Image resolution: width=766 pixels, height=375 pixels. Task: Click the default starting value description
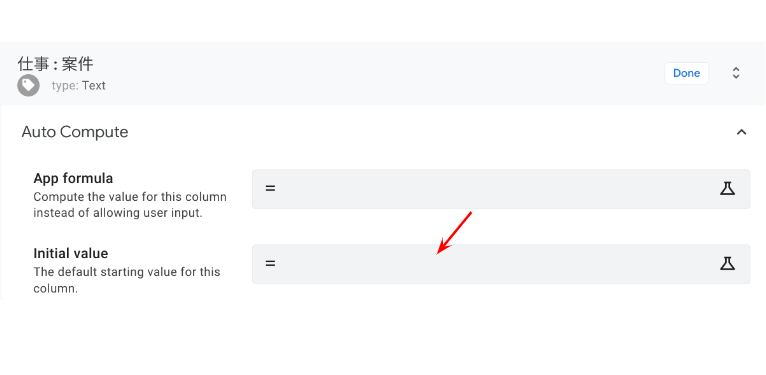point(127,280)
